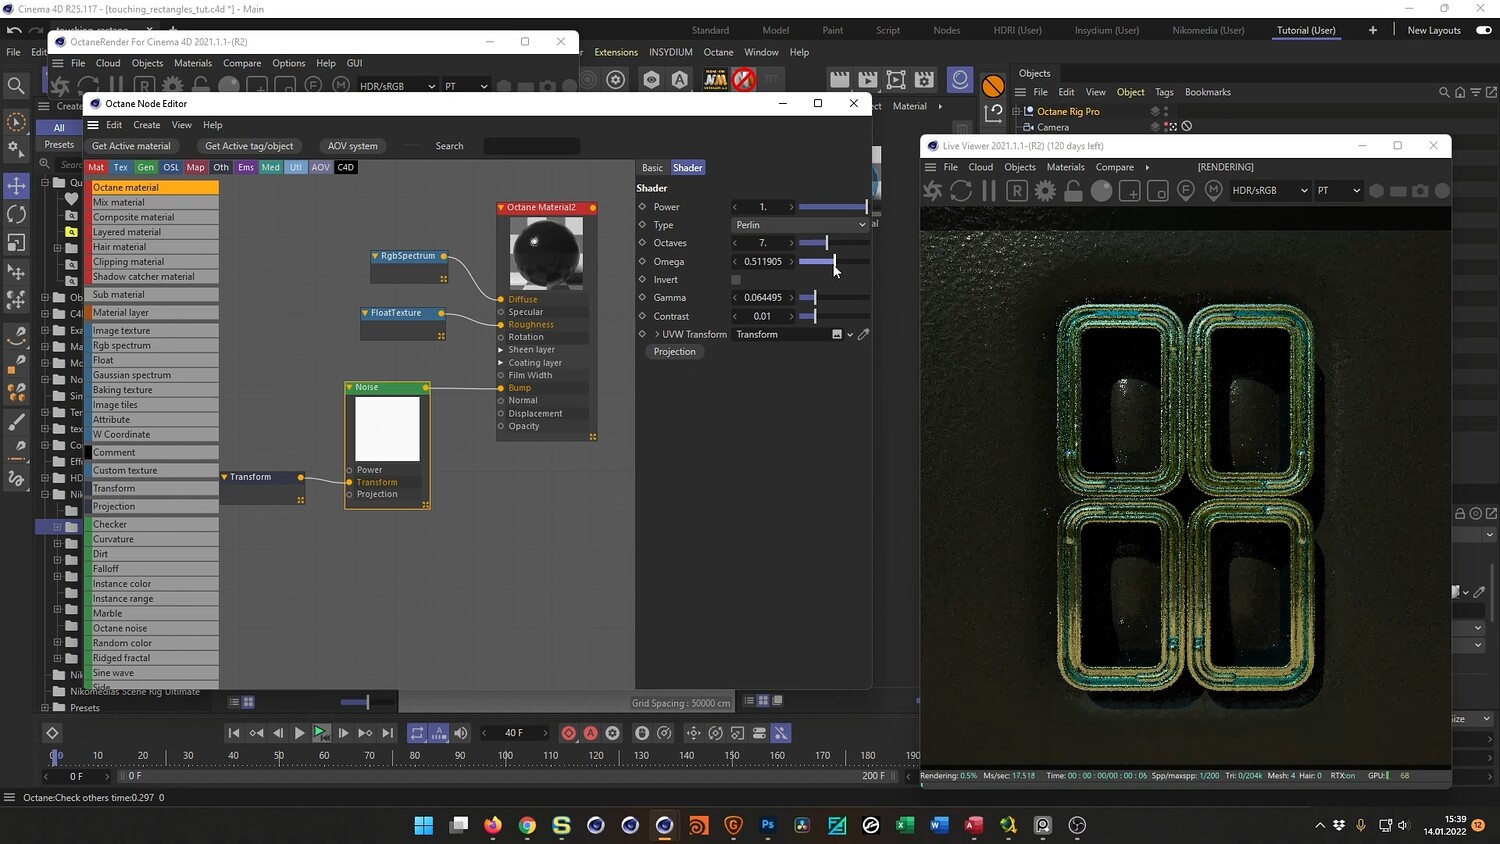The image size is (1500, 844).
Task: Select the Move tool in left toolbar
Action: [16, 186]
